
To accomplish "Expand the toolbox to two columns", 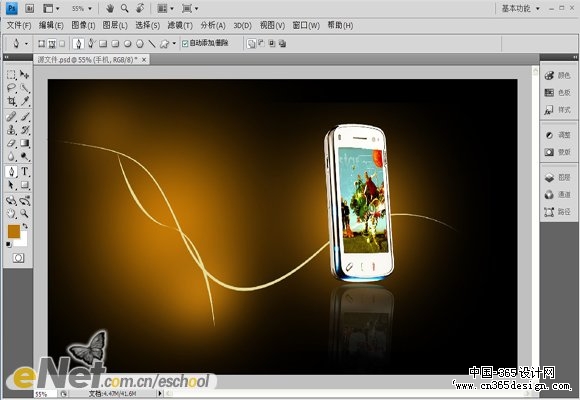I will (6, 57).
